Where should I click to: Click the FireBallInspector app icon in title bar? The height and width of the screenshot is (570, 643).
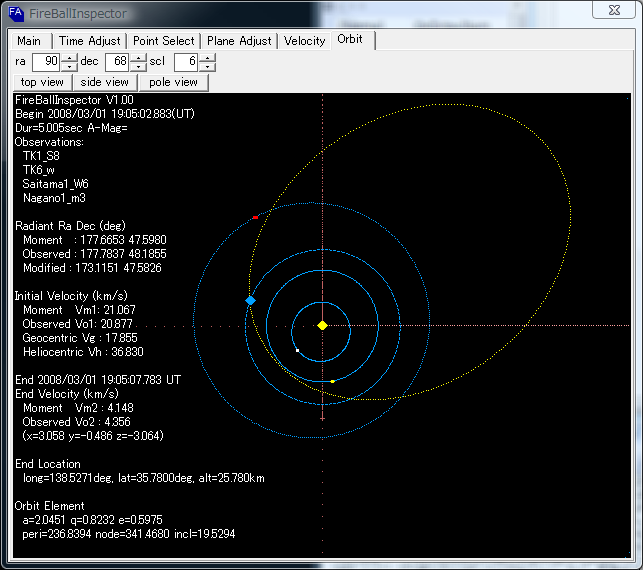[15, 12]
